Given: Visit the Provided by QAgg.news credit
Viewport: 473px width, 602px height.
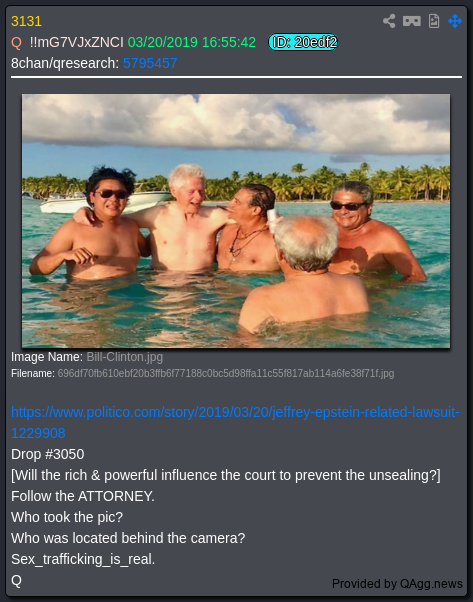Looking at the screenshot, I should pos(397,584).
